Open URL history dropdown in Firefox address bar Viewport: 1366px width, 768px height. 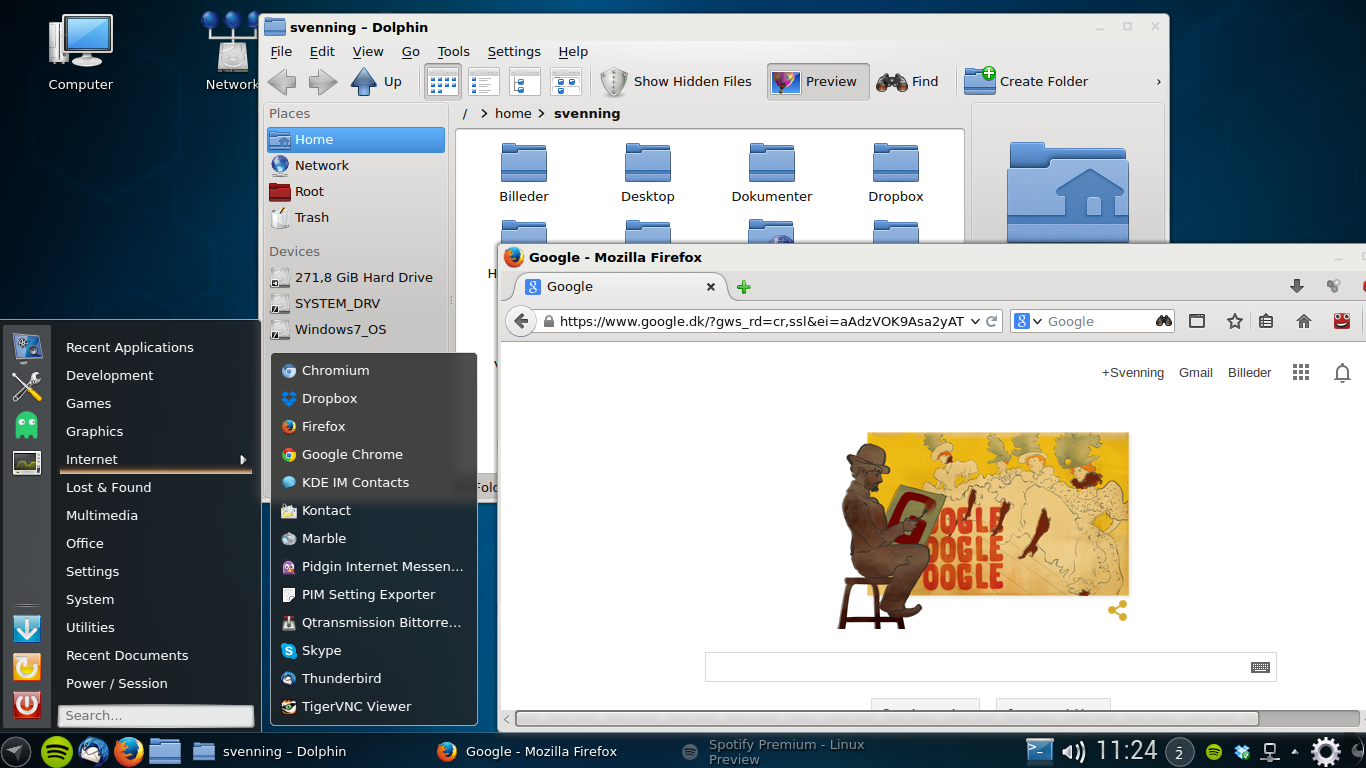(975, 321)
